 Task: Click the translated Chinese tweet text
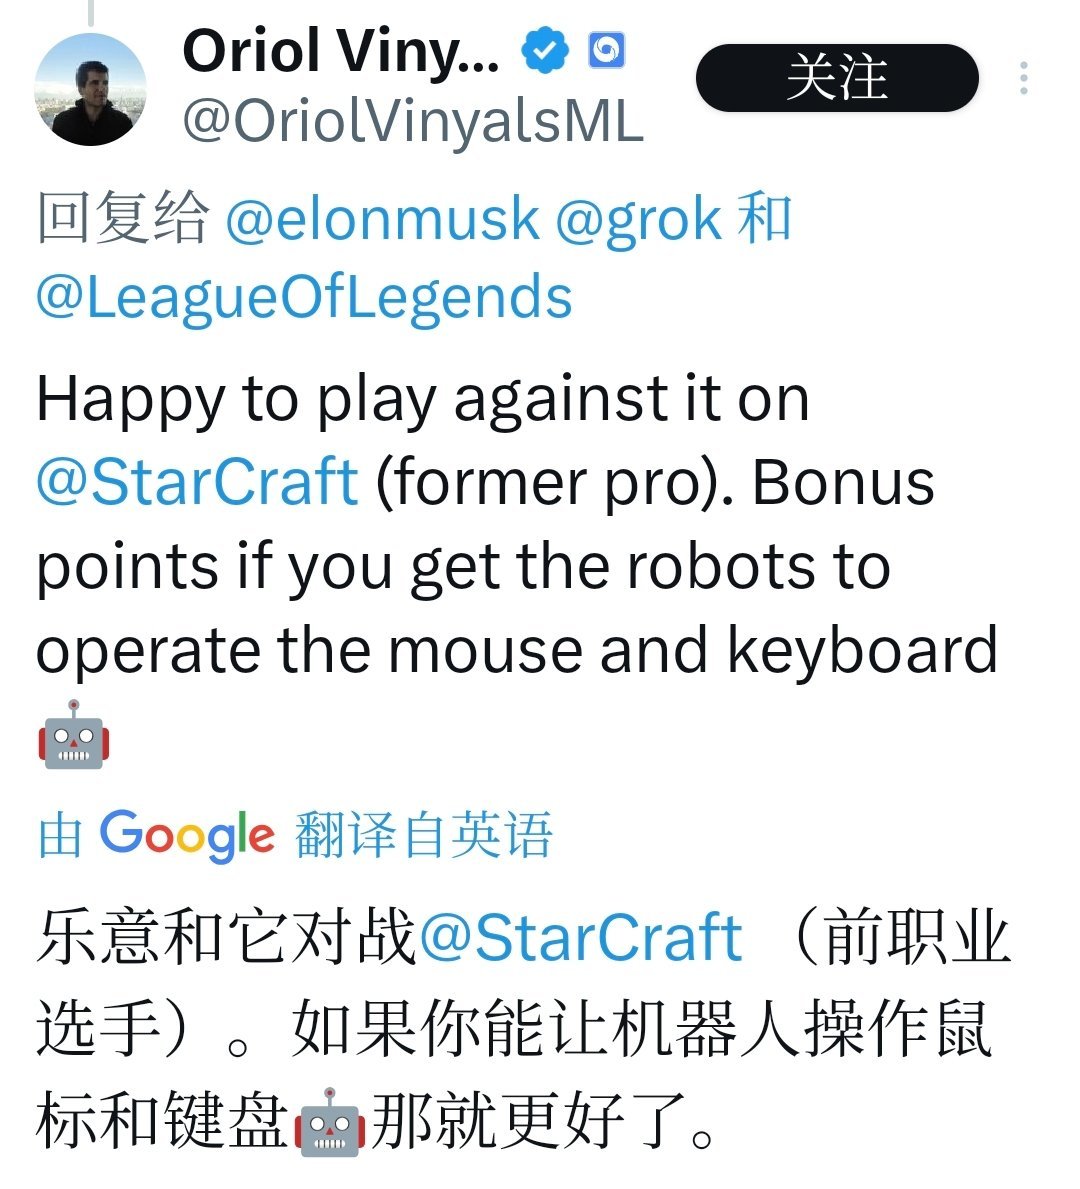coord(523,1029)
